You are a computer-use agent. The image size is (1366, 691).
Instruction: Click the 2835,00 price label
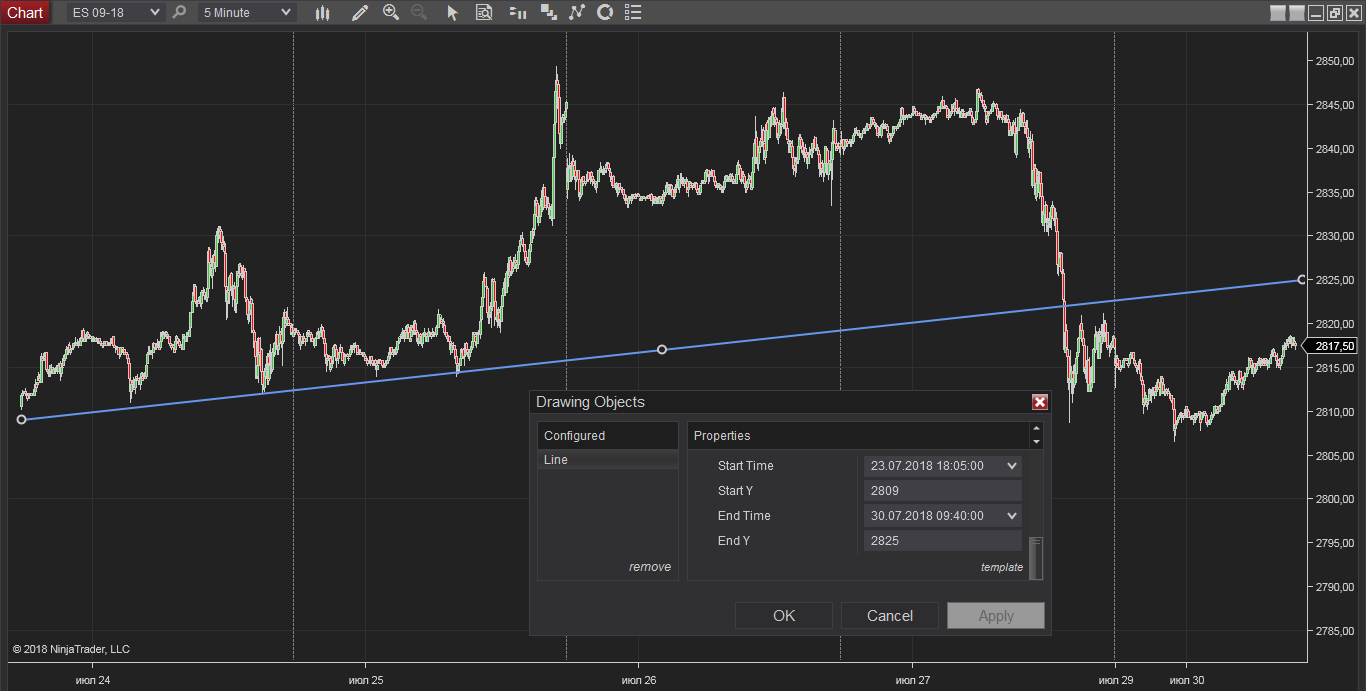[x=1335, y=192]
